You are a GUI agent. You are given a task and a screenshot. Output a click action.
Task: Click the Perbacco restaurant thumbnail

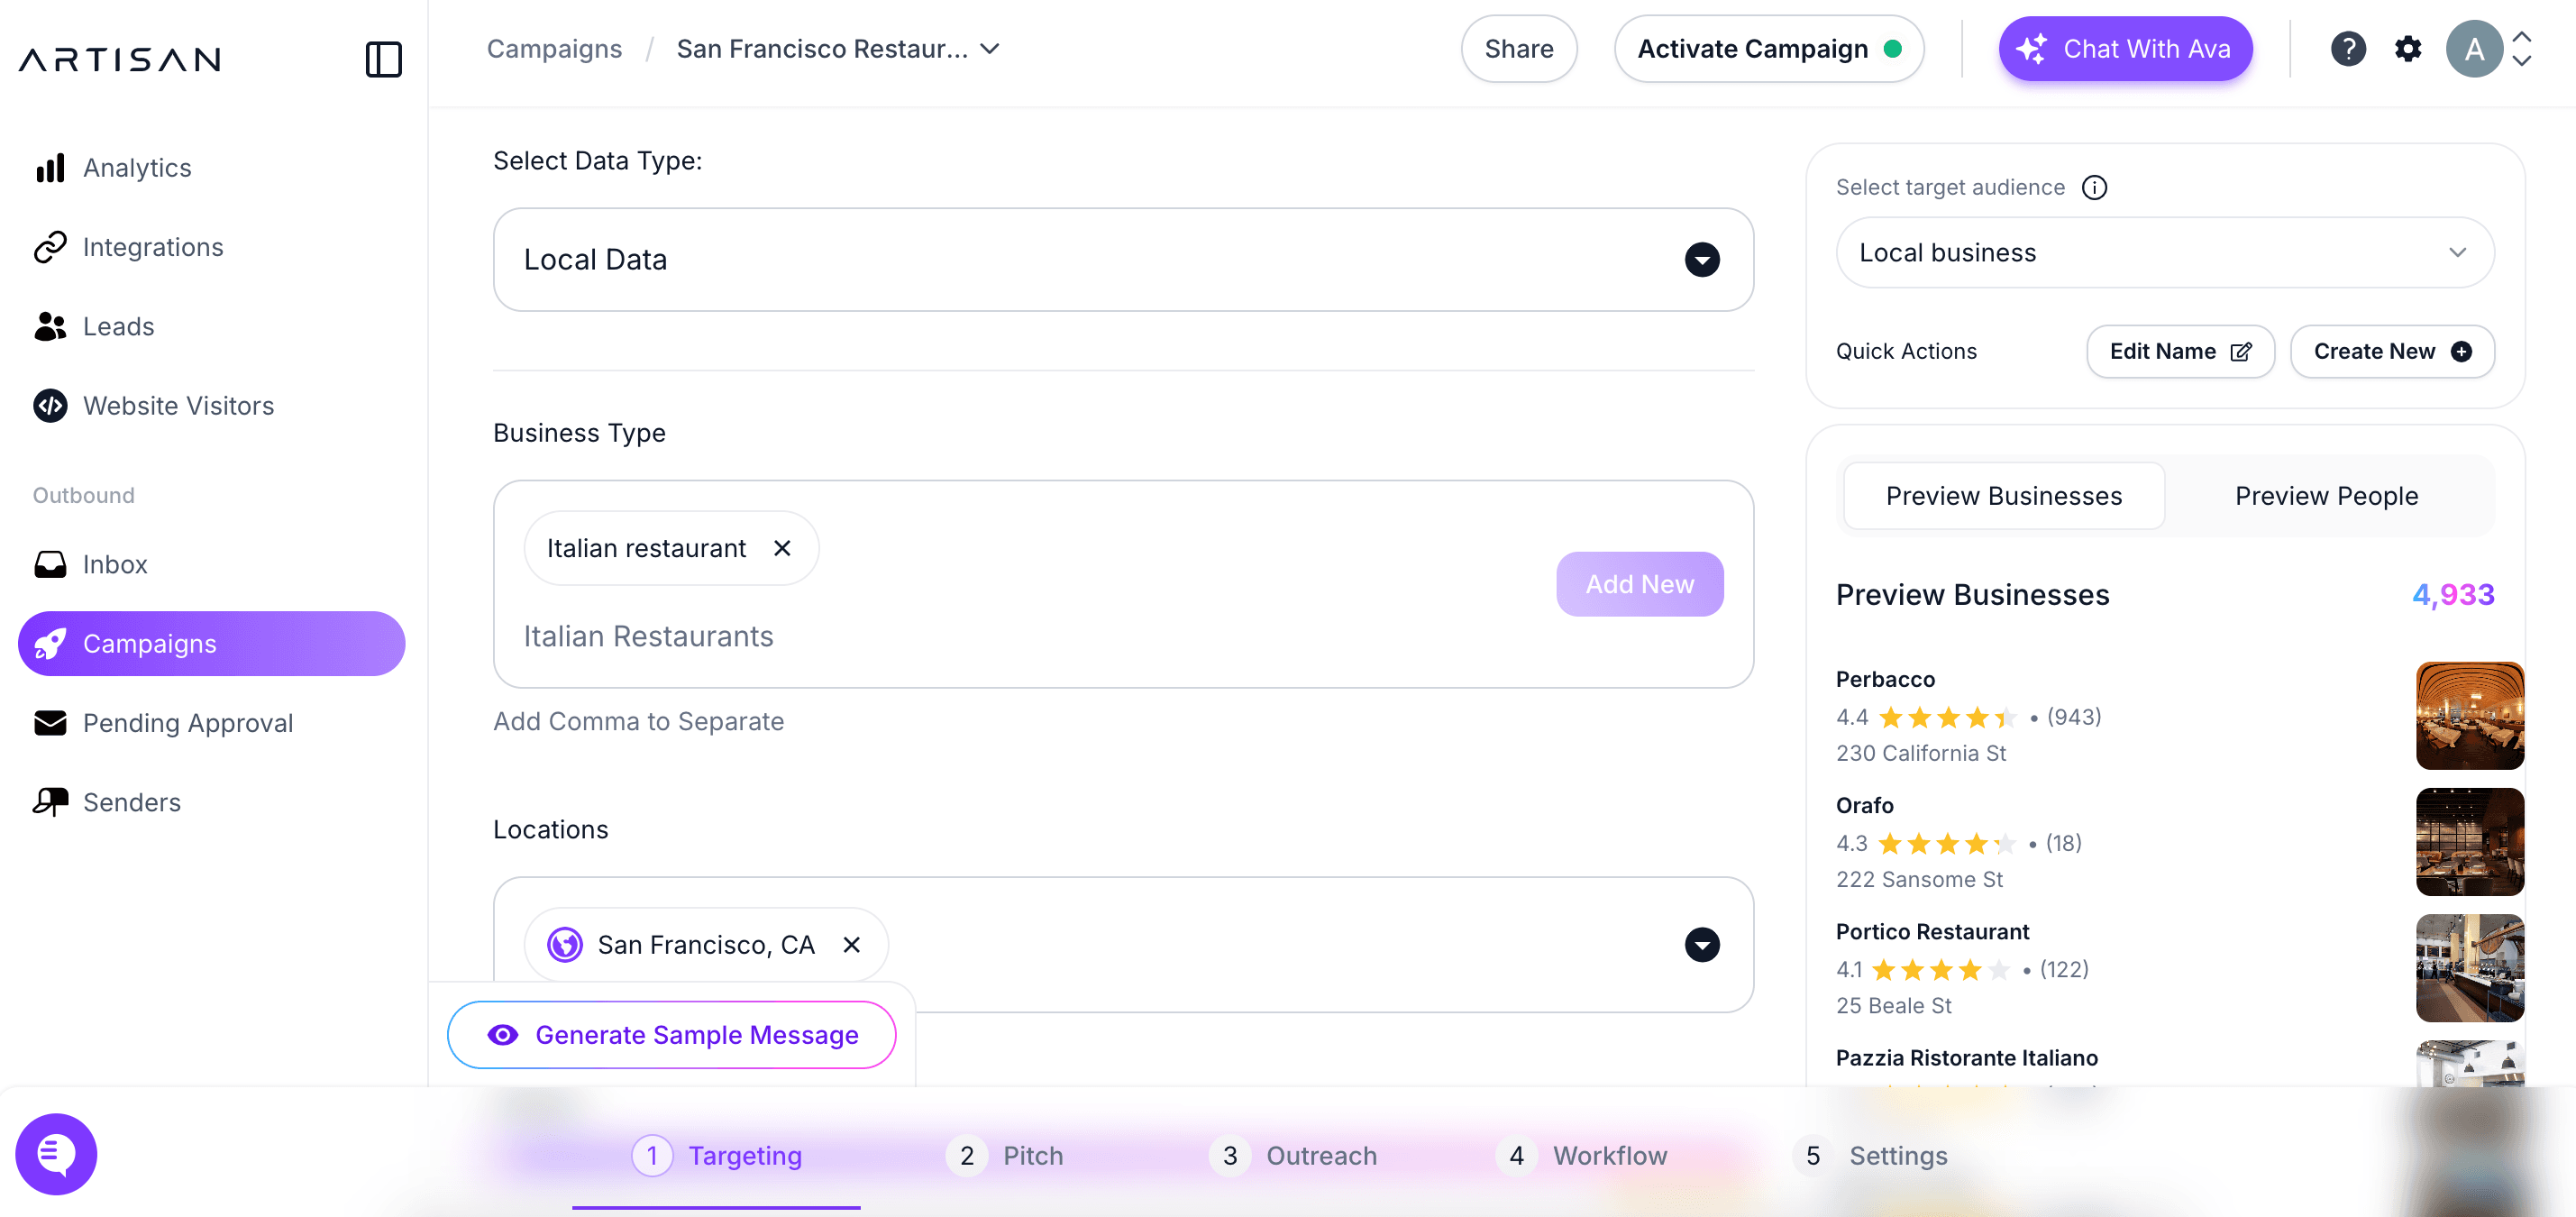2468,716
